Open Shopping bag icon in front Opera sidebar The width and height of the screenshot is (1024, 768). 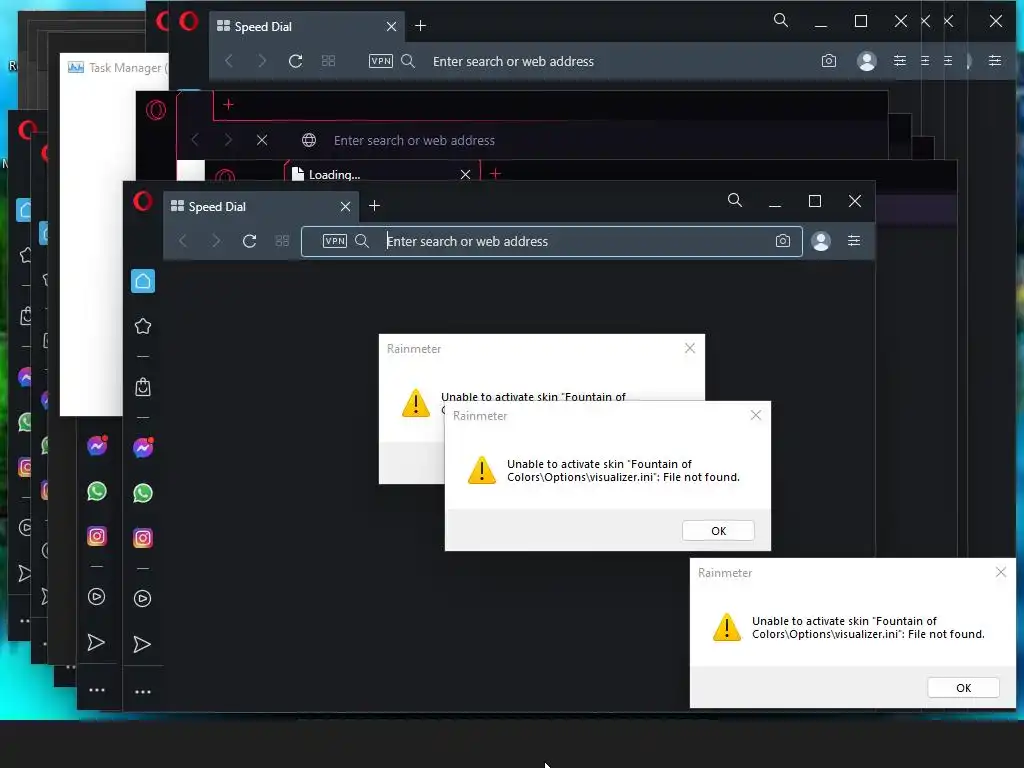pos(143,387)
